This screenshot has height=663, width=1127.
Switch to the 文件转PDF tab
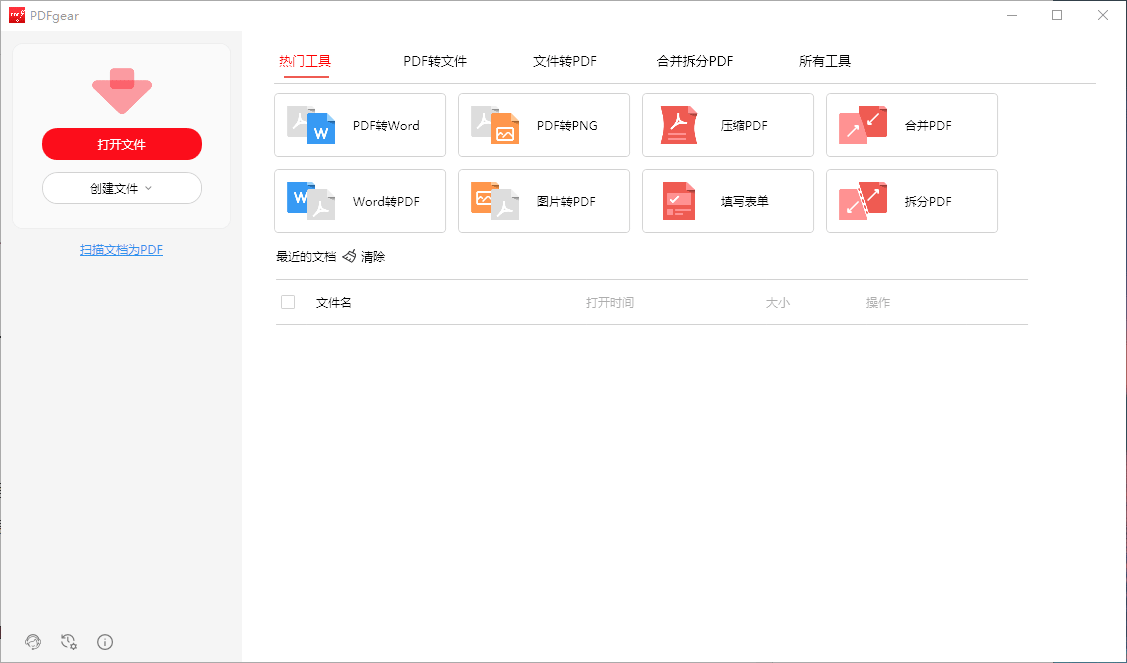(565, 61)
